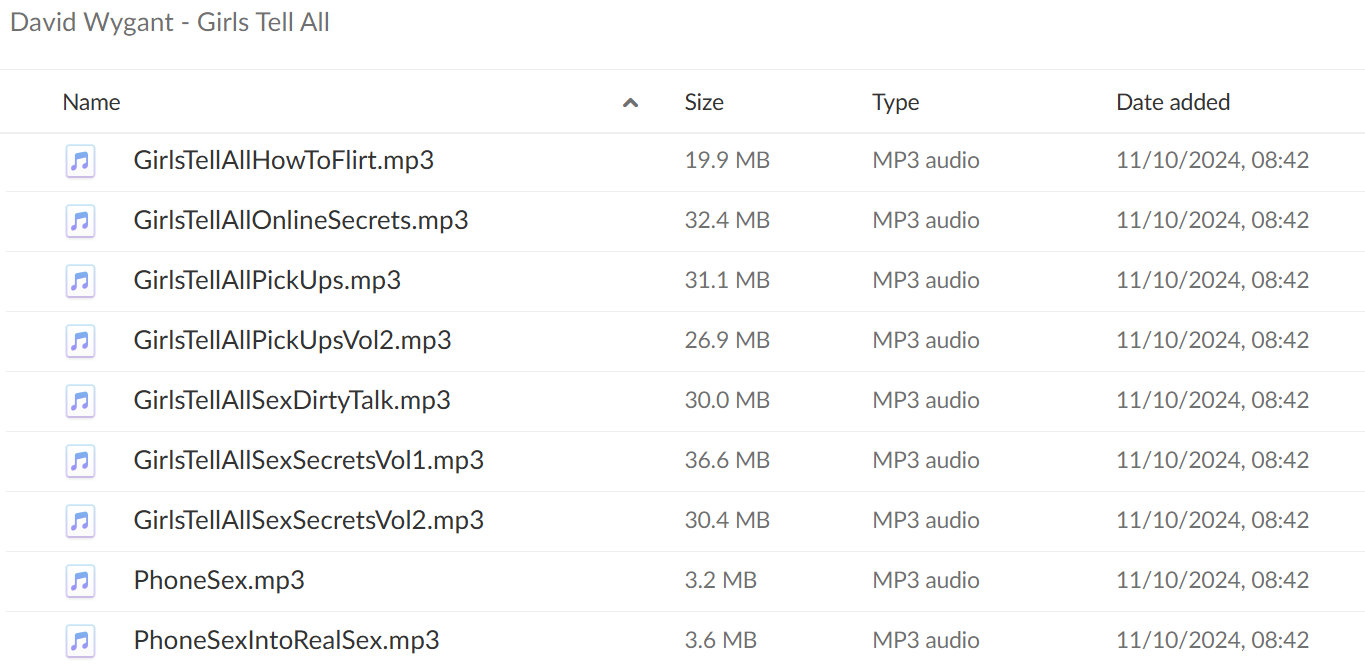This screenshot has width=1365, height=666.
Task: Click the 30.4 MB size value
Action: click(x=727, y=520)
